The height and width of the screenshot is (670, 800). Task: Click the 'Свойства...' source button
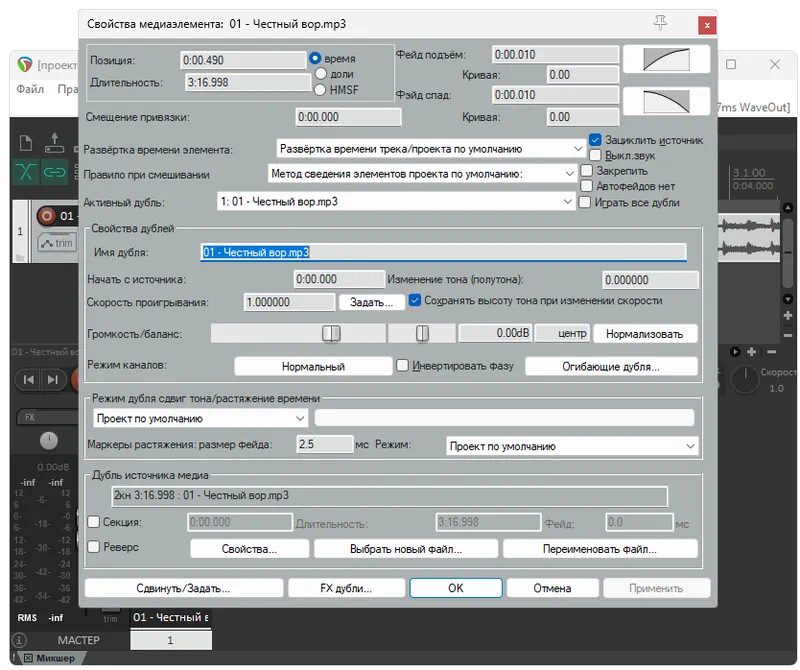[x=249, y=549]
